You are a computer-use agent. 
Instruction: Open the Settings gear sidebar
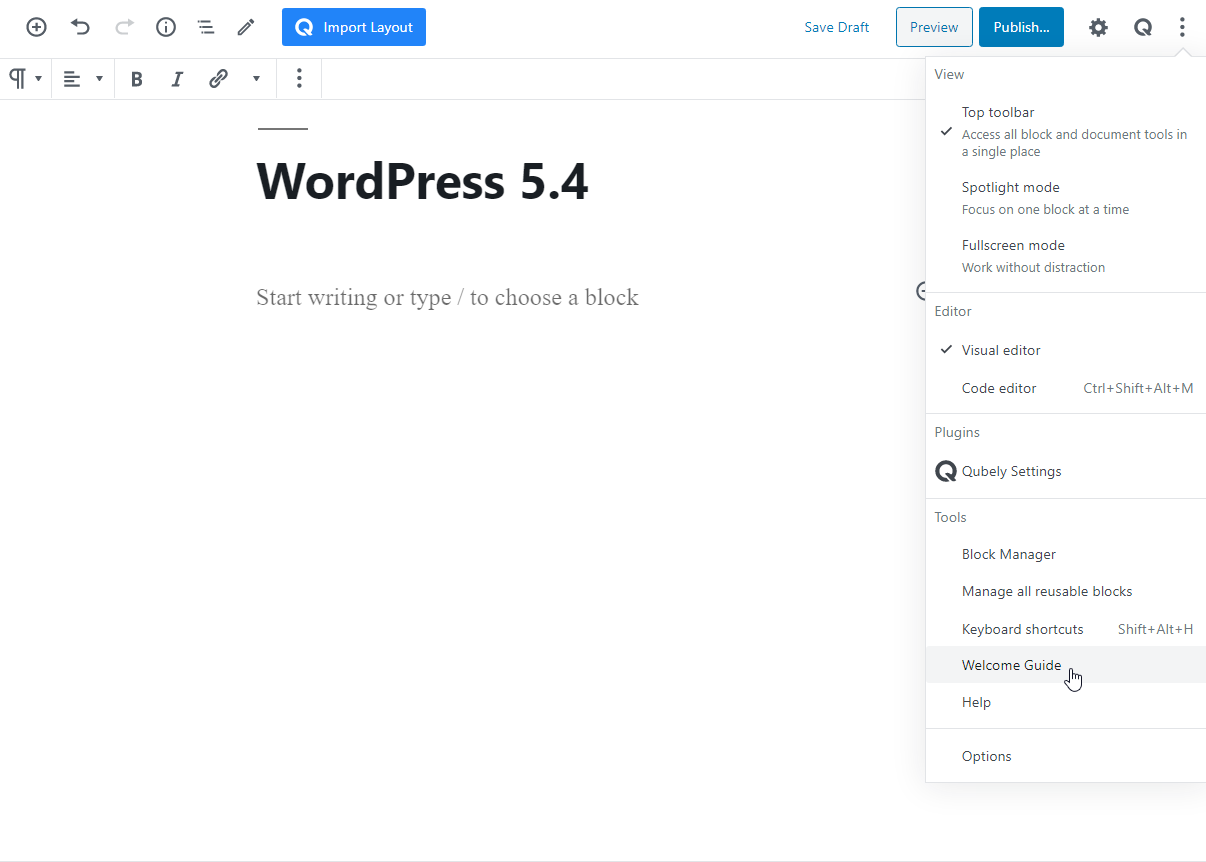tap(1098, 27)
